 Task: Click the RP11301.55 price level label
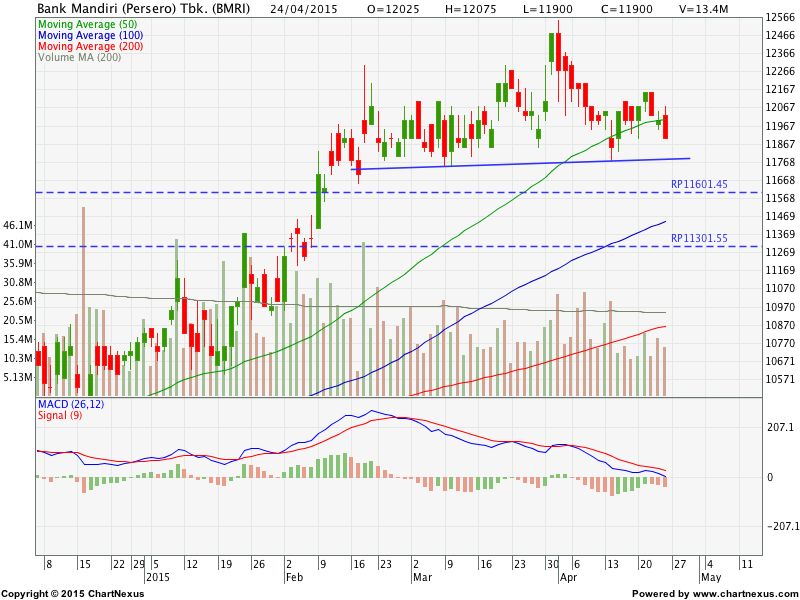click(699, 238)
